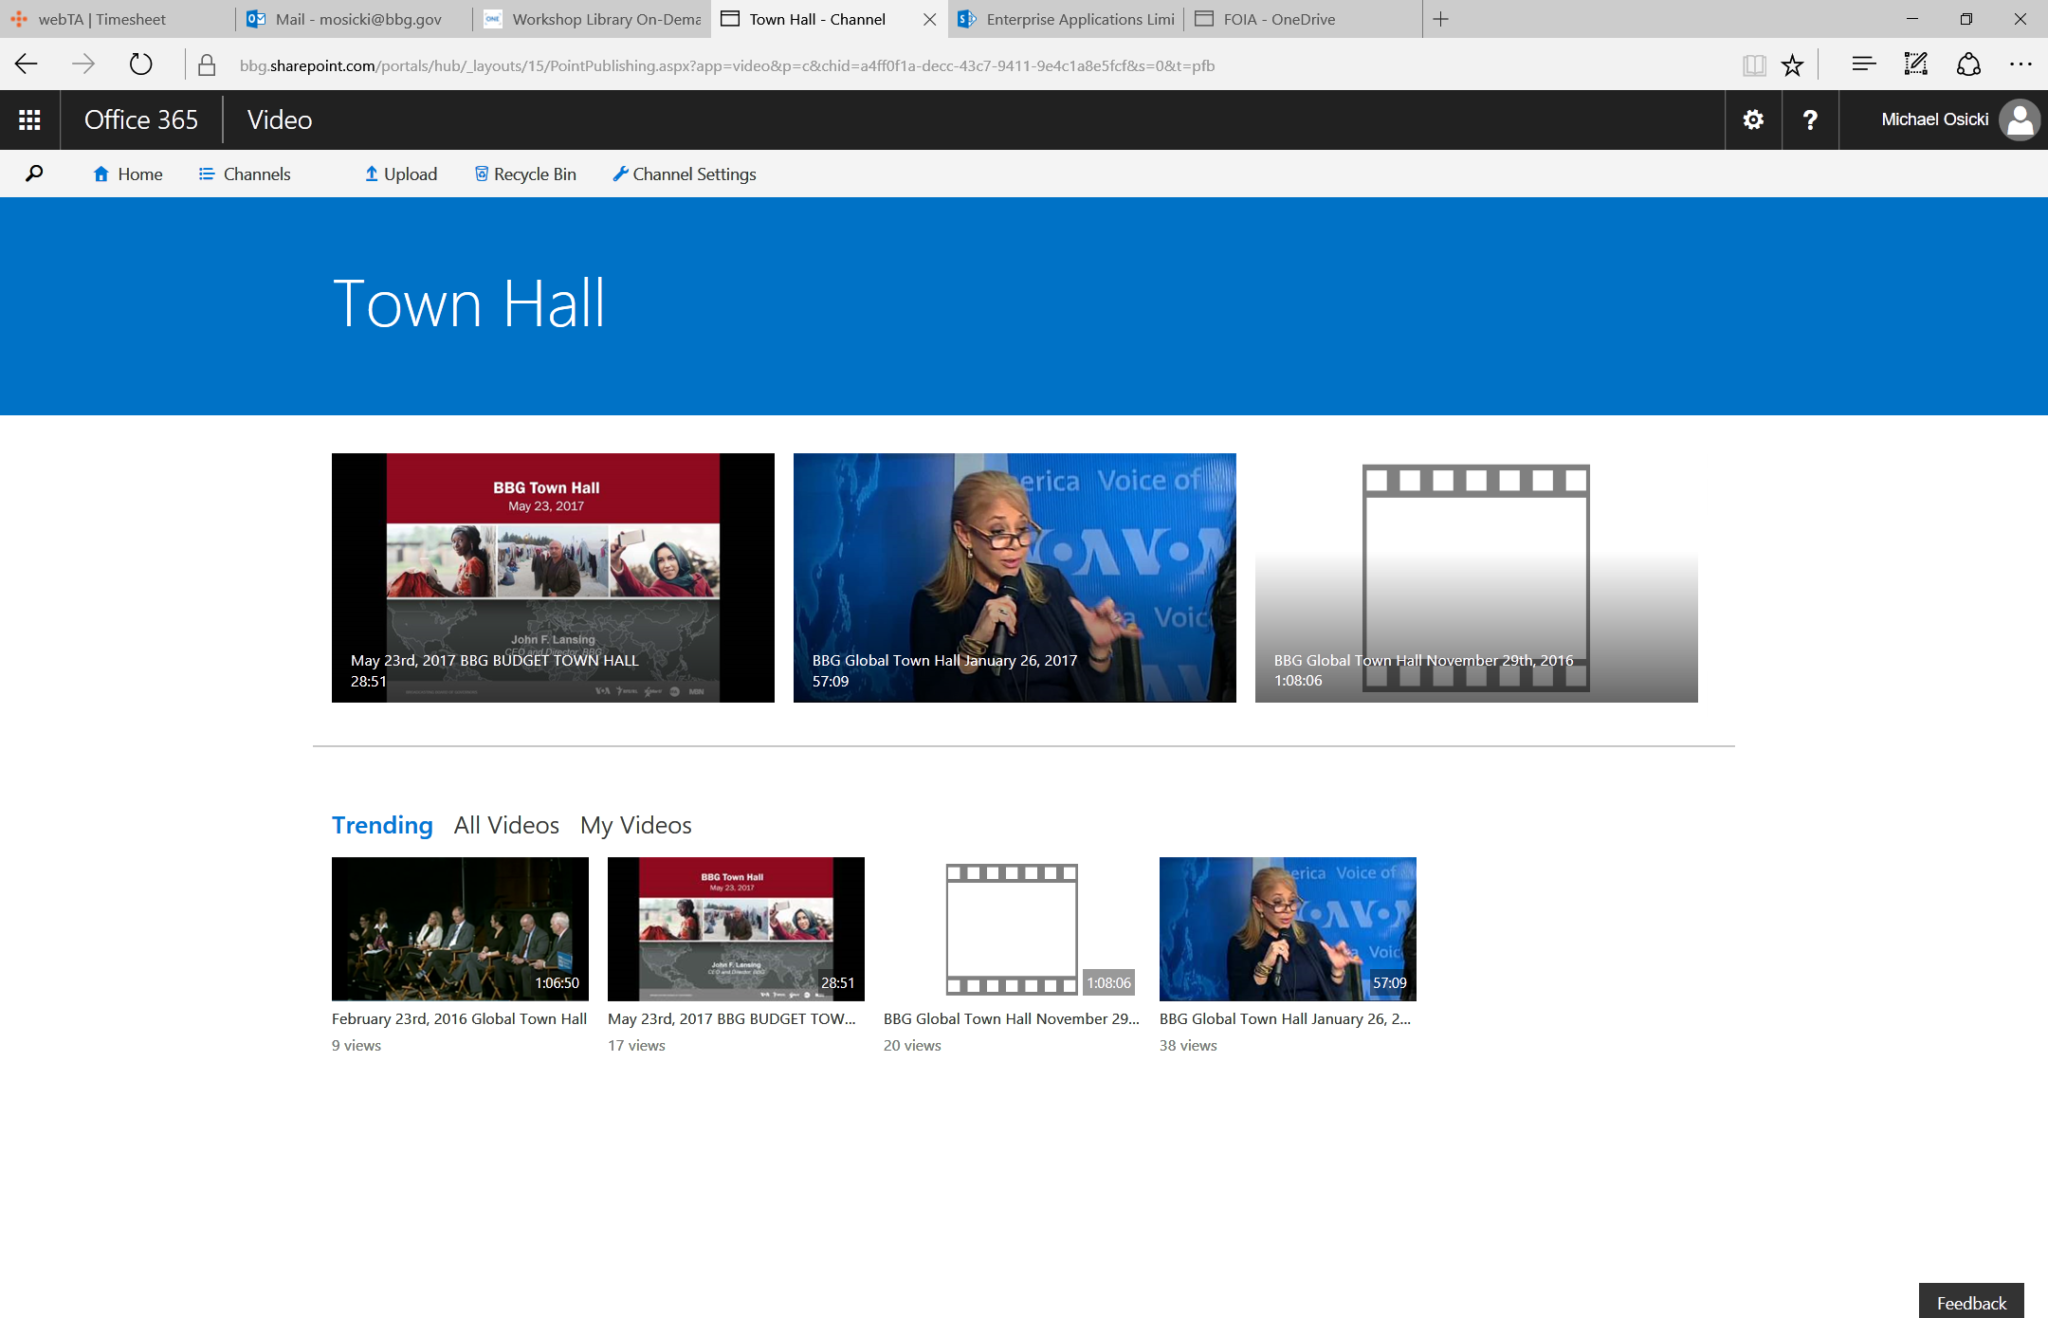This screenshot has width=2048, height=1318.
Task: Switch to the Mail browser tab
Action: coord(354,19)
